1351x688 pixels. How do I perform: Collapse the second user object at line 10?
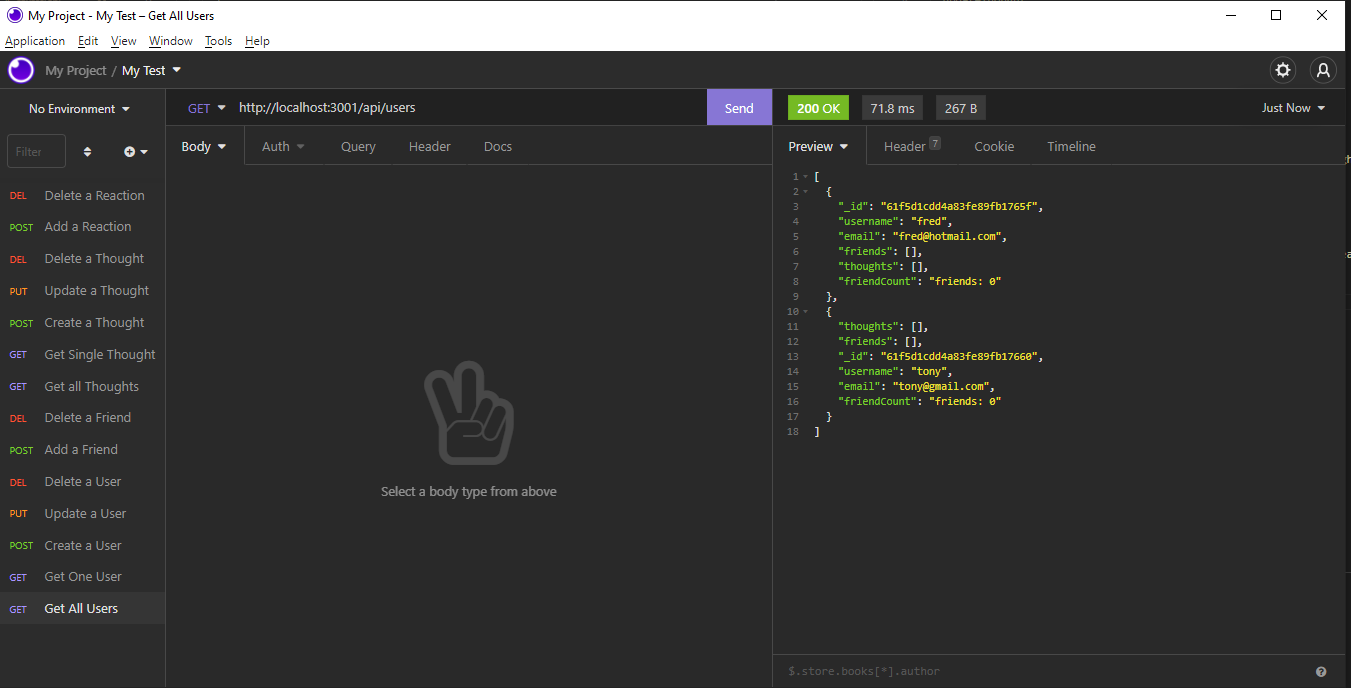click(x=806, y=312)
